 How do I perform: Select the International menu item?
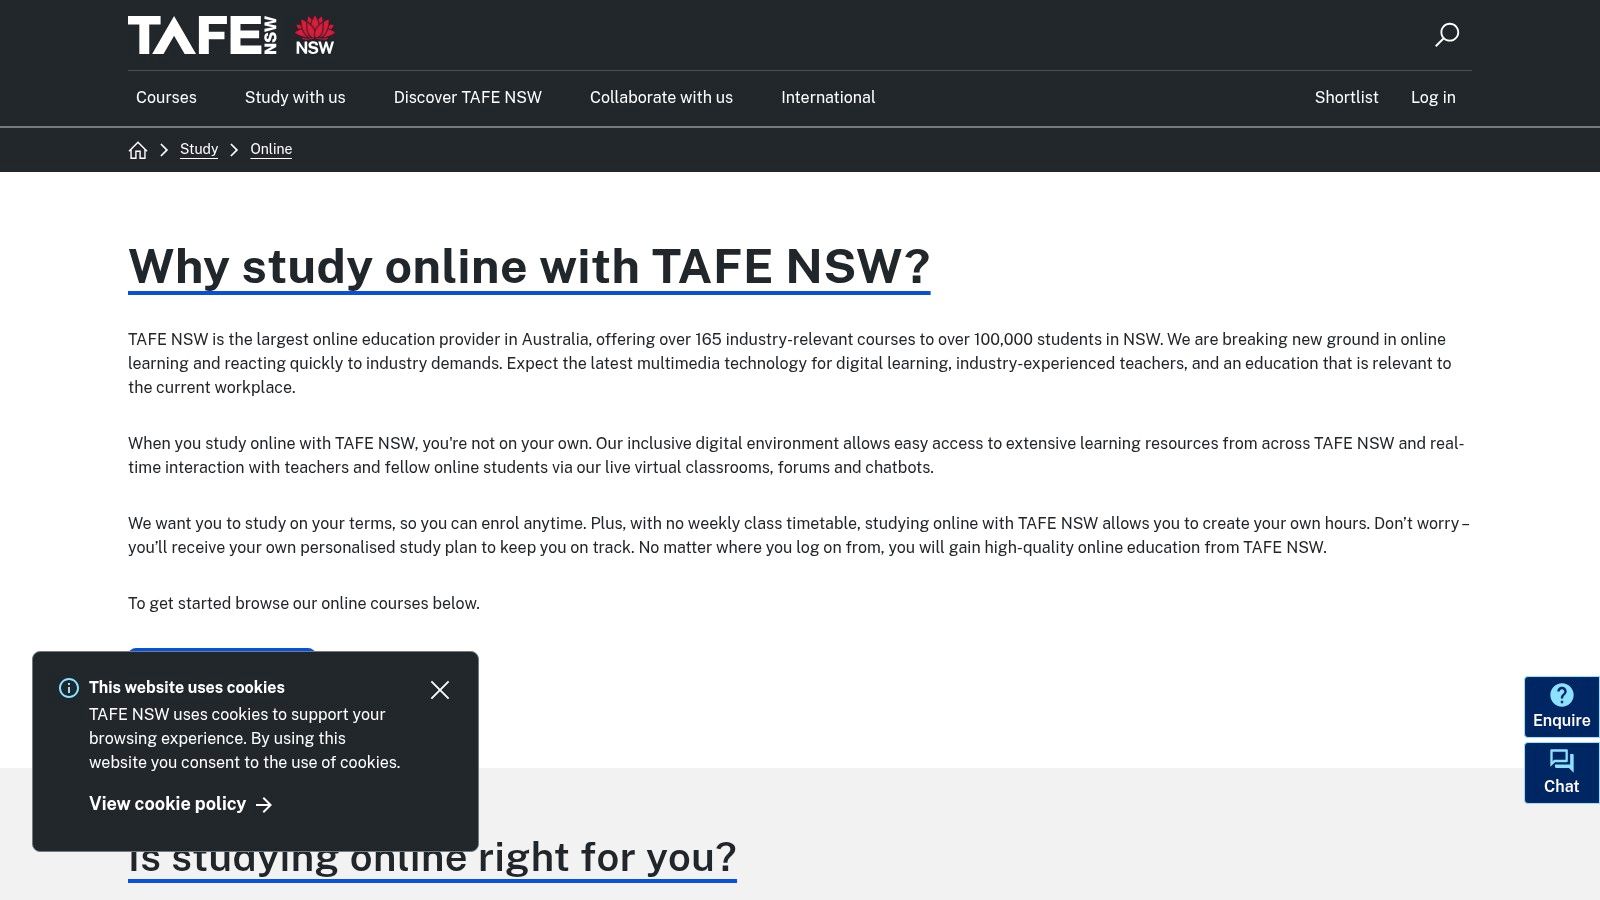(x=828, y=97)
